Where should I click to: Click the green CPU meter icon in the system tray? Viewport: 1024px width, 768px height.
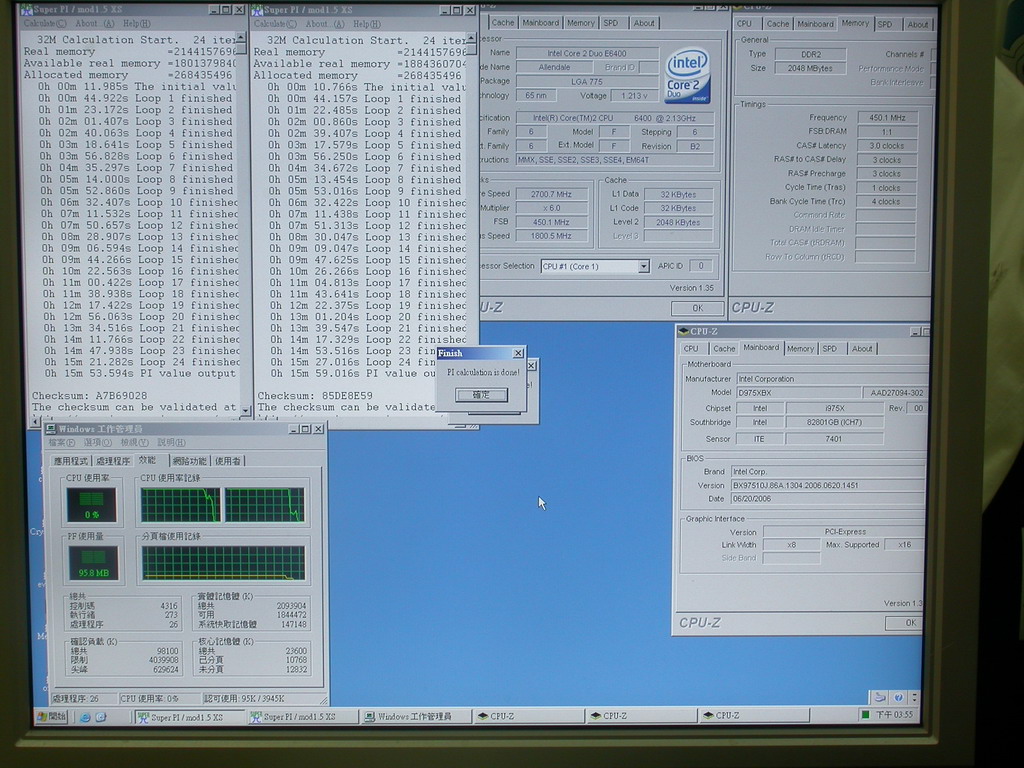click(x=865, y=714)
